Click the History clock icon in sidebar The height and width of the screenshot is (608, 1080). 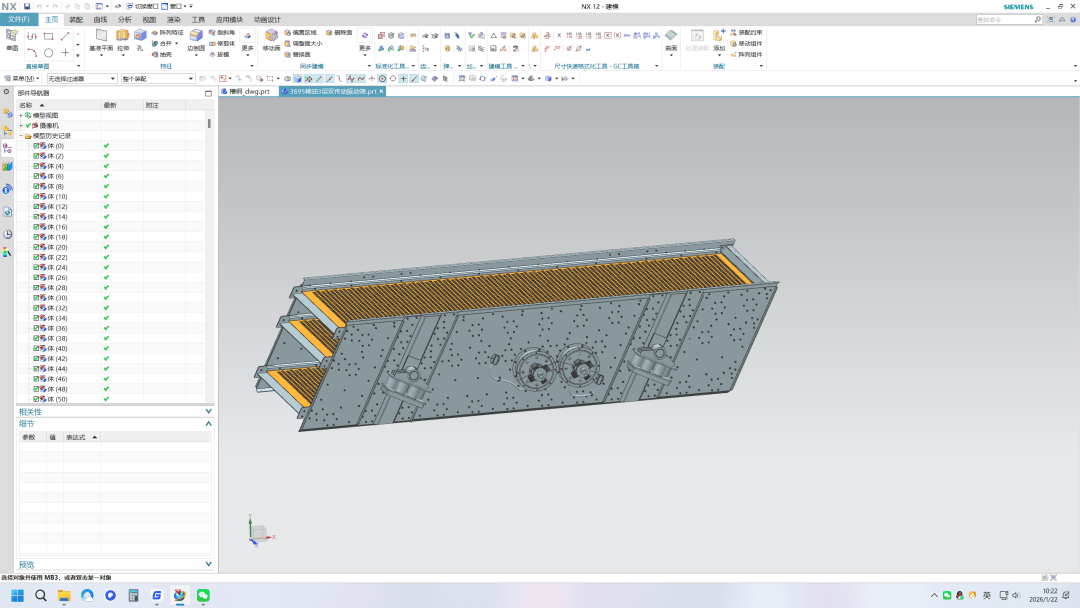click(x=7, y=233)
